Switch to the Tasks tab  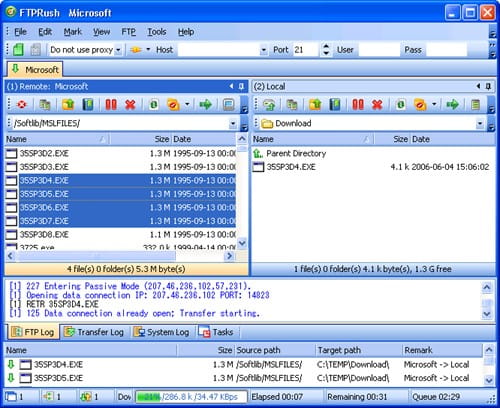pyautogui.click(x=215, y=332)
